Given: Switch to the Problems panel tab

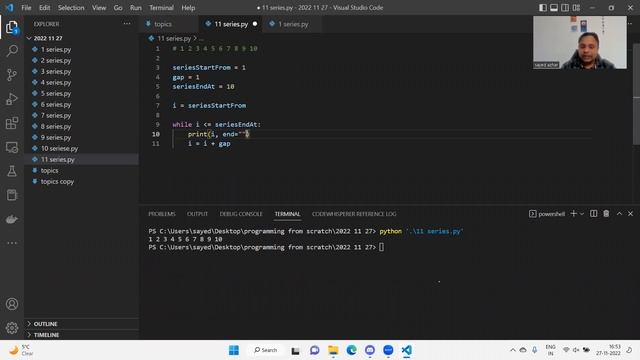Looking at the screenshot, I should point(162,214).
